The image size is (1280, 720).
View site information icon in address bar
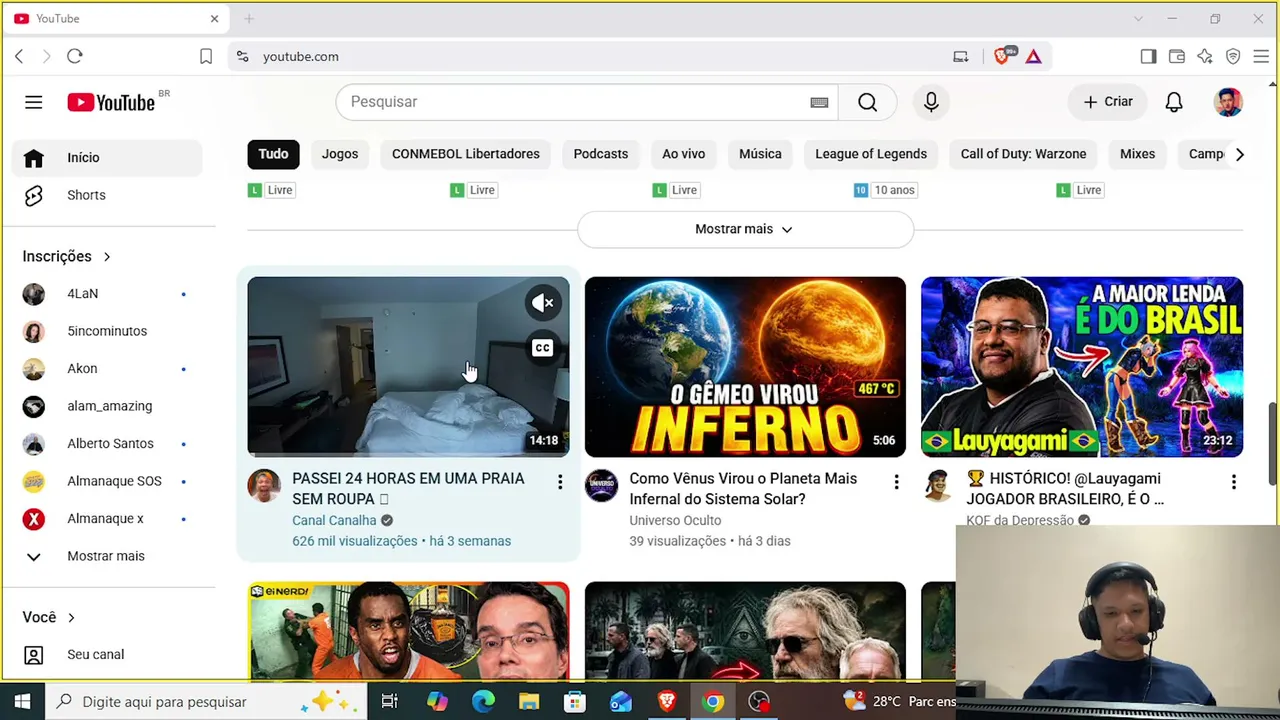242,57
